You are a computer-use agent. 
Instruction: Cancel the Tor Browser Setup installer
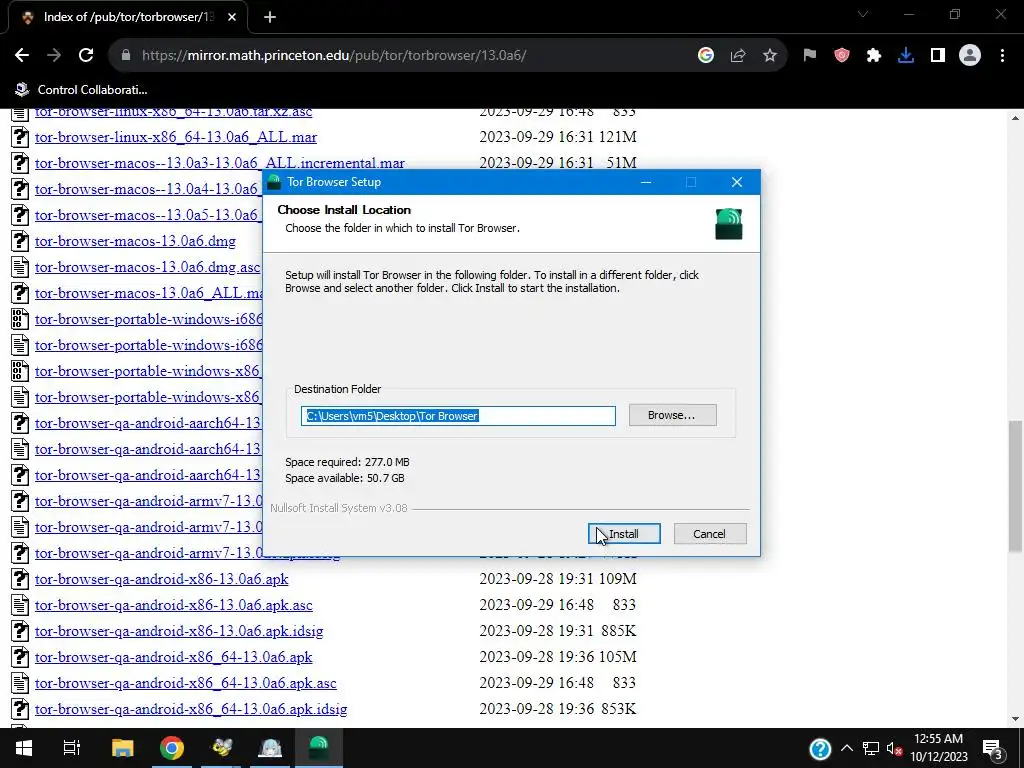(710, 534)
